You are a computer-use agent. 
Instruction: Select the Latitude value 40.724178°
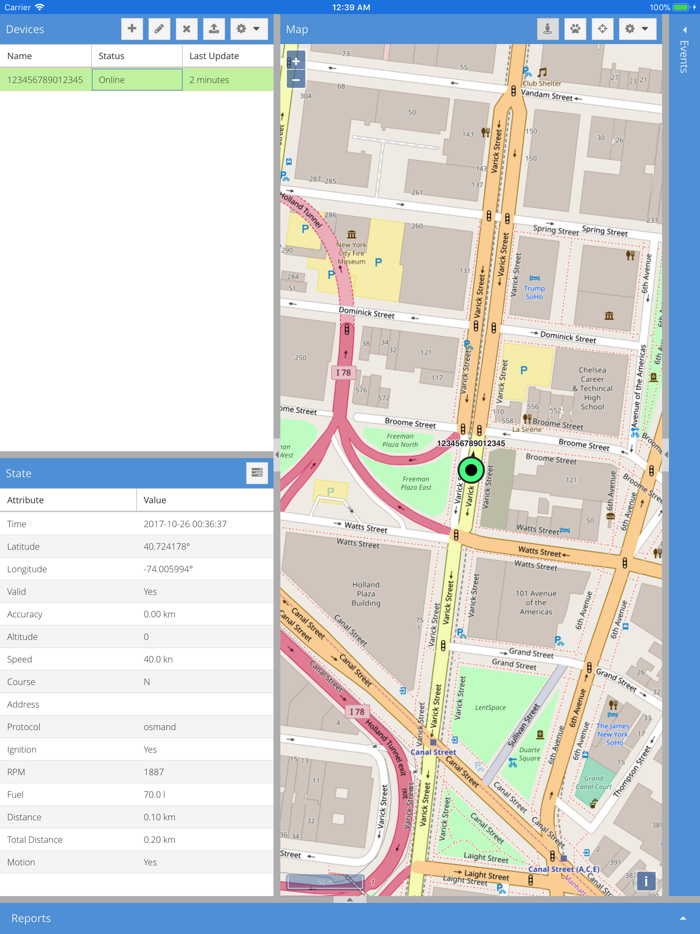pyautogui.click(x=167, y=547)
